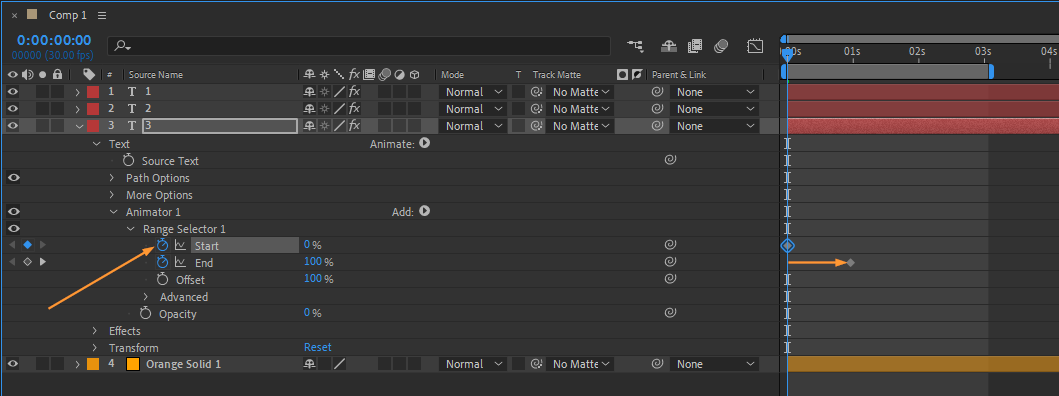Click the Source Text expression pick whip
Viewport: 1059px width, 396px height.
670,160
